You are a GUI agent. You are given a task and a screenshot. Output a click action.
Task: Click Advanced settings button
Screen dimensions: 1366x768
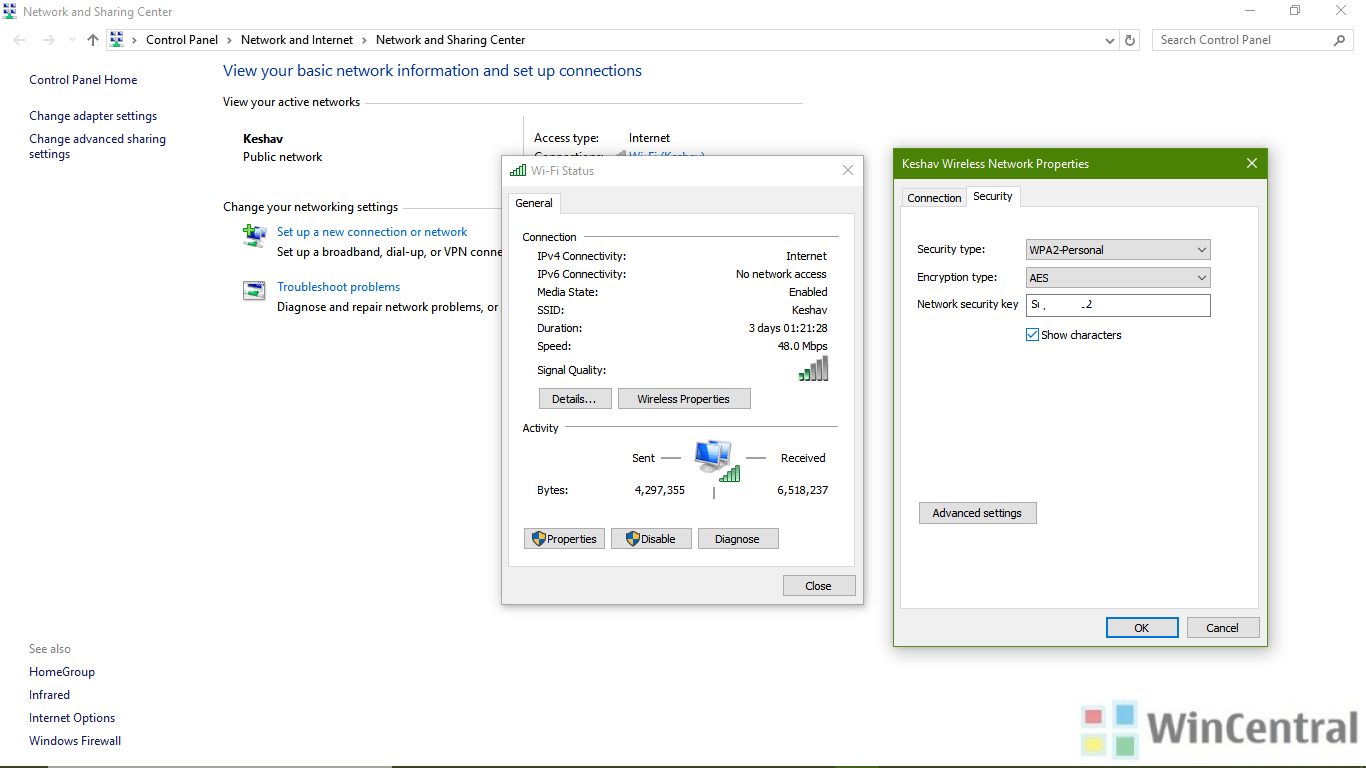(977, 513)
